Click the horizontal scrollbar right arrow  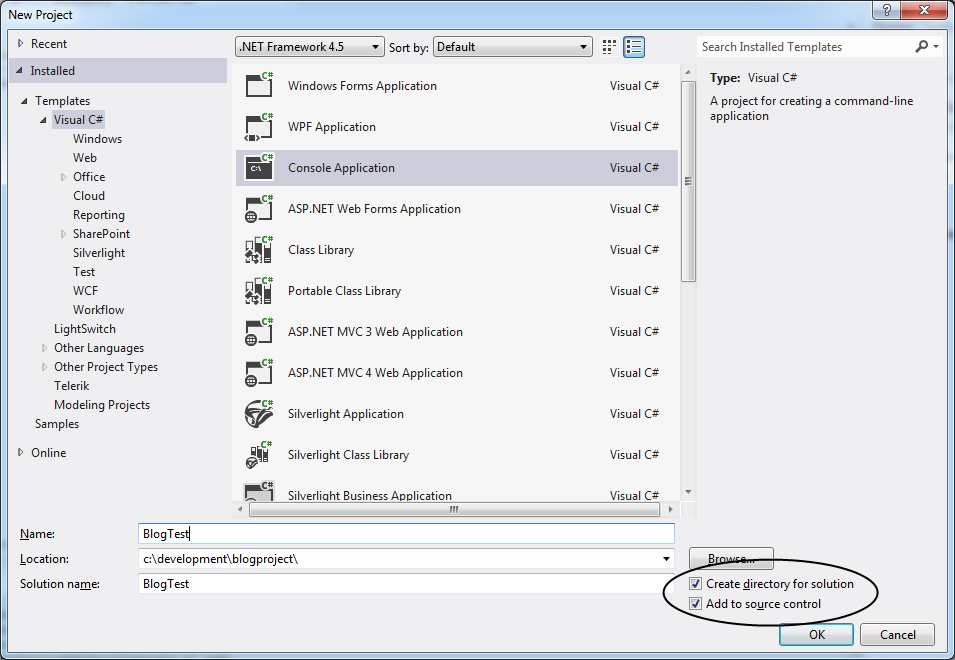point(671,510)
